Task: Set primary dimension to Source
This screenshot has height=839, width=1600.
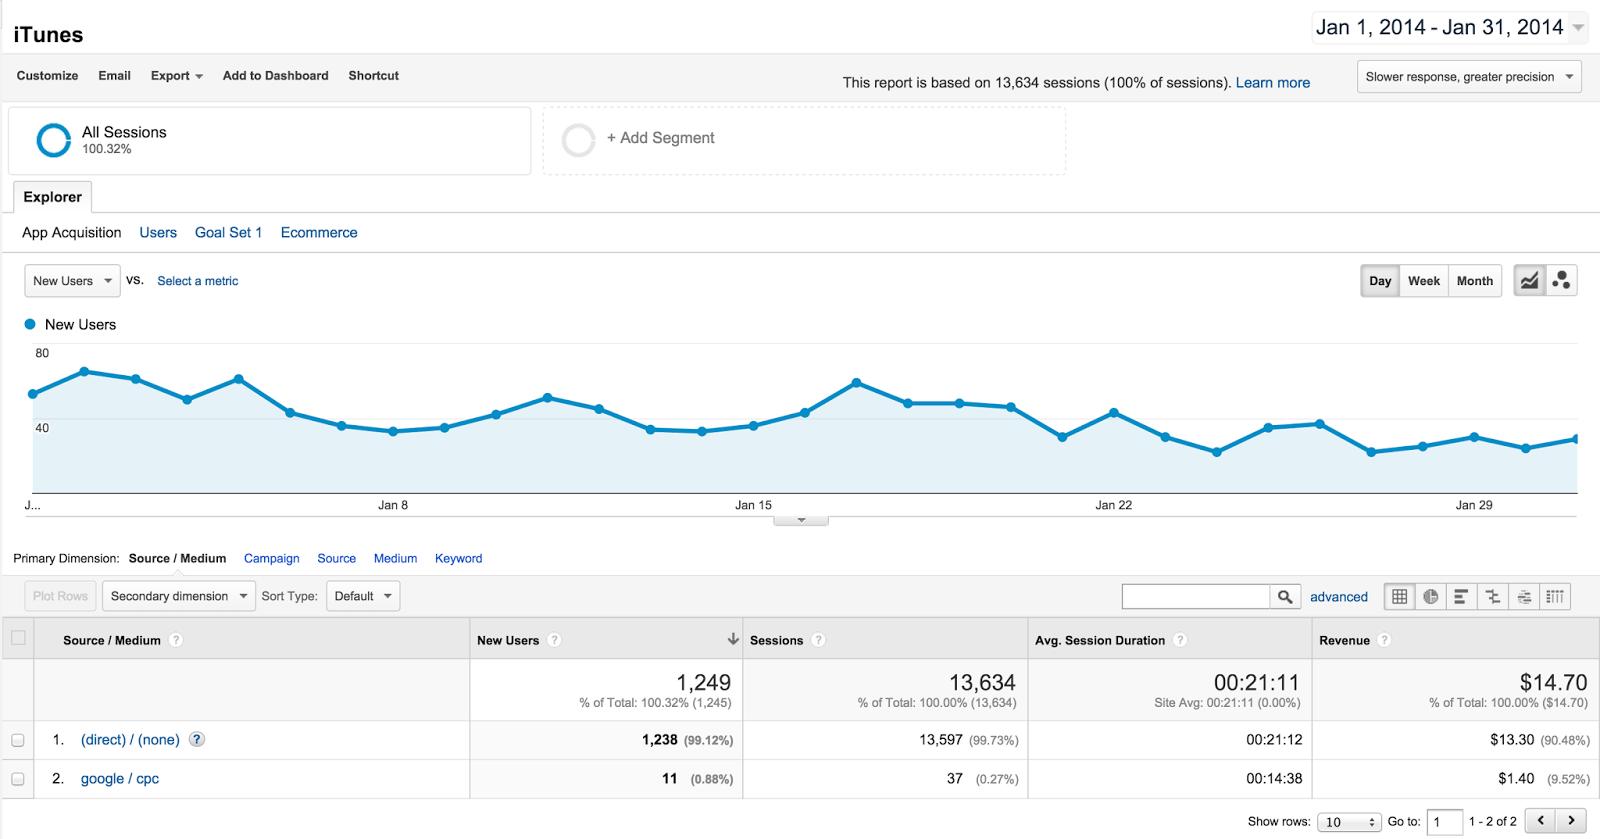Action: click(x=337, y=559)
